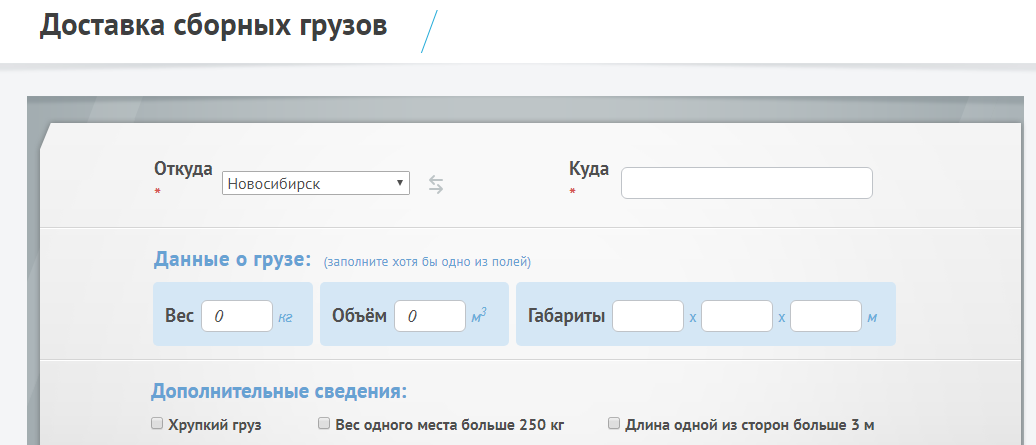This screenshot has width=1036, height=445.
Task: Focus the Вес weight input field
Action: point(237,316)
